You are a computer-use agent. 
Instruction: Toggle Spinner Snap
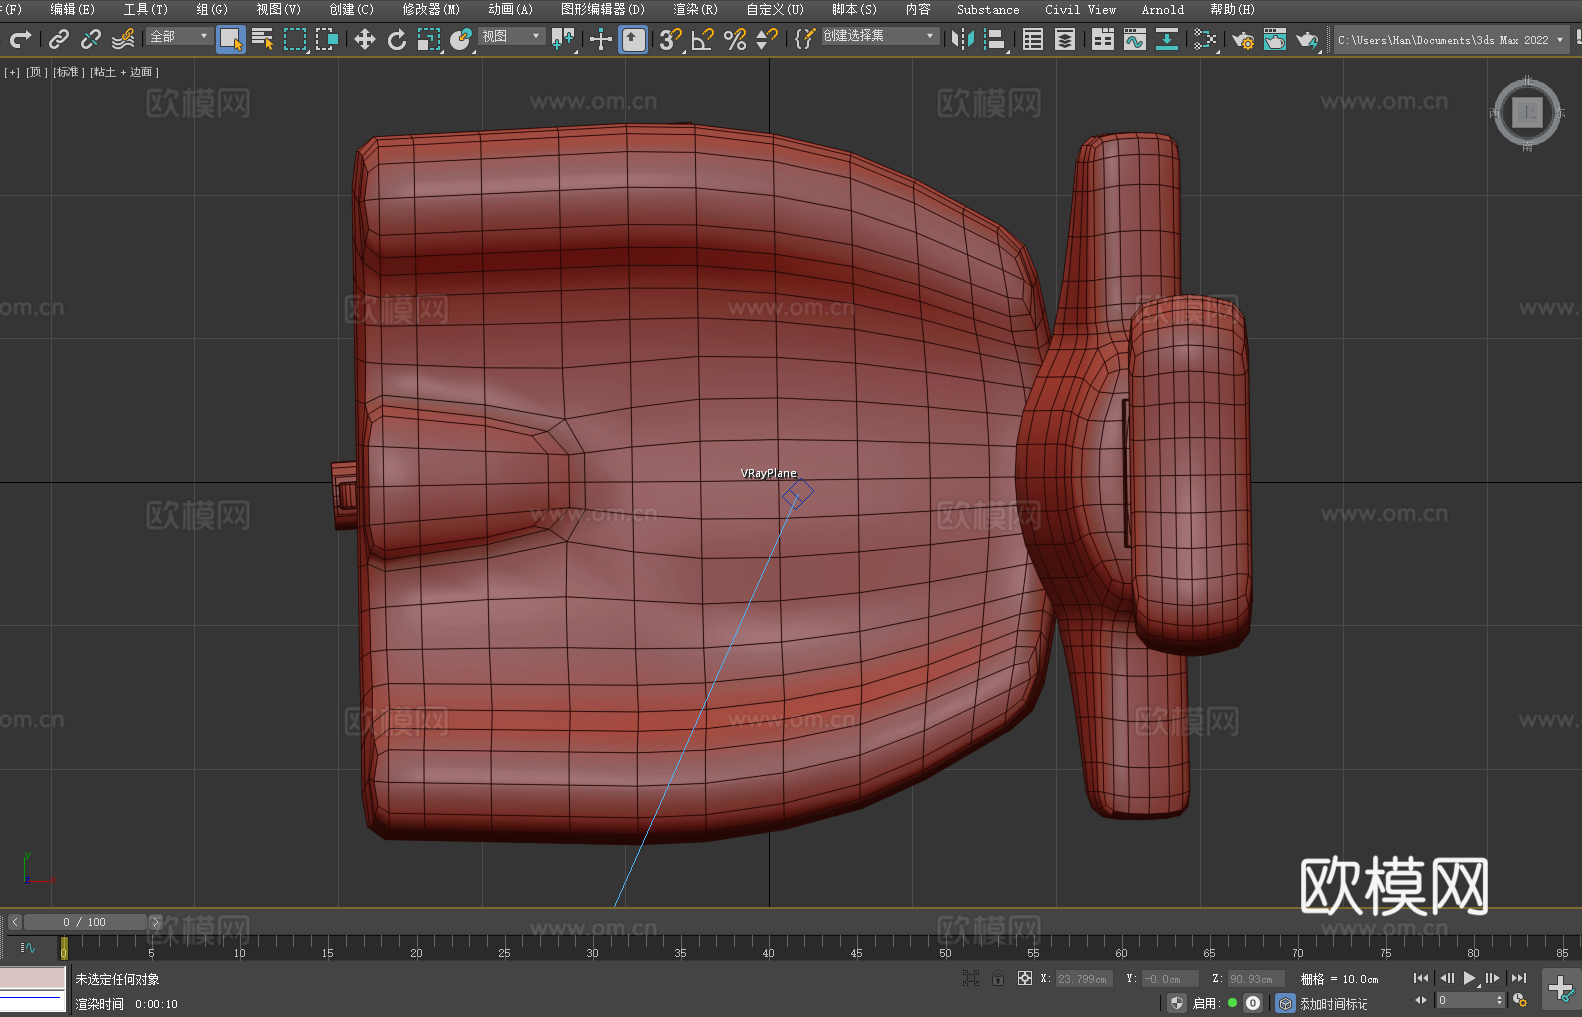(767, 39)
